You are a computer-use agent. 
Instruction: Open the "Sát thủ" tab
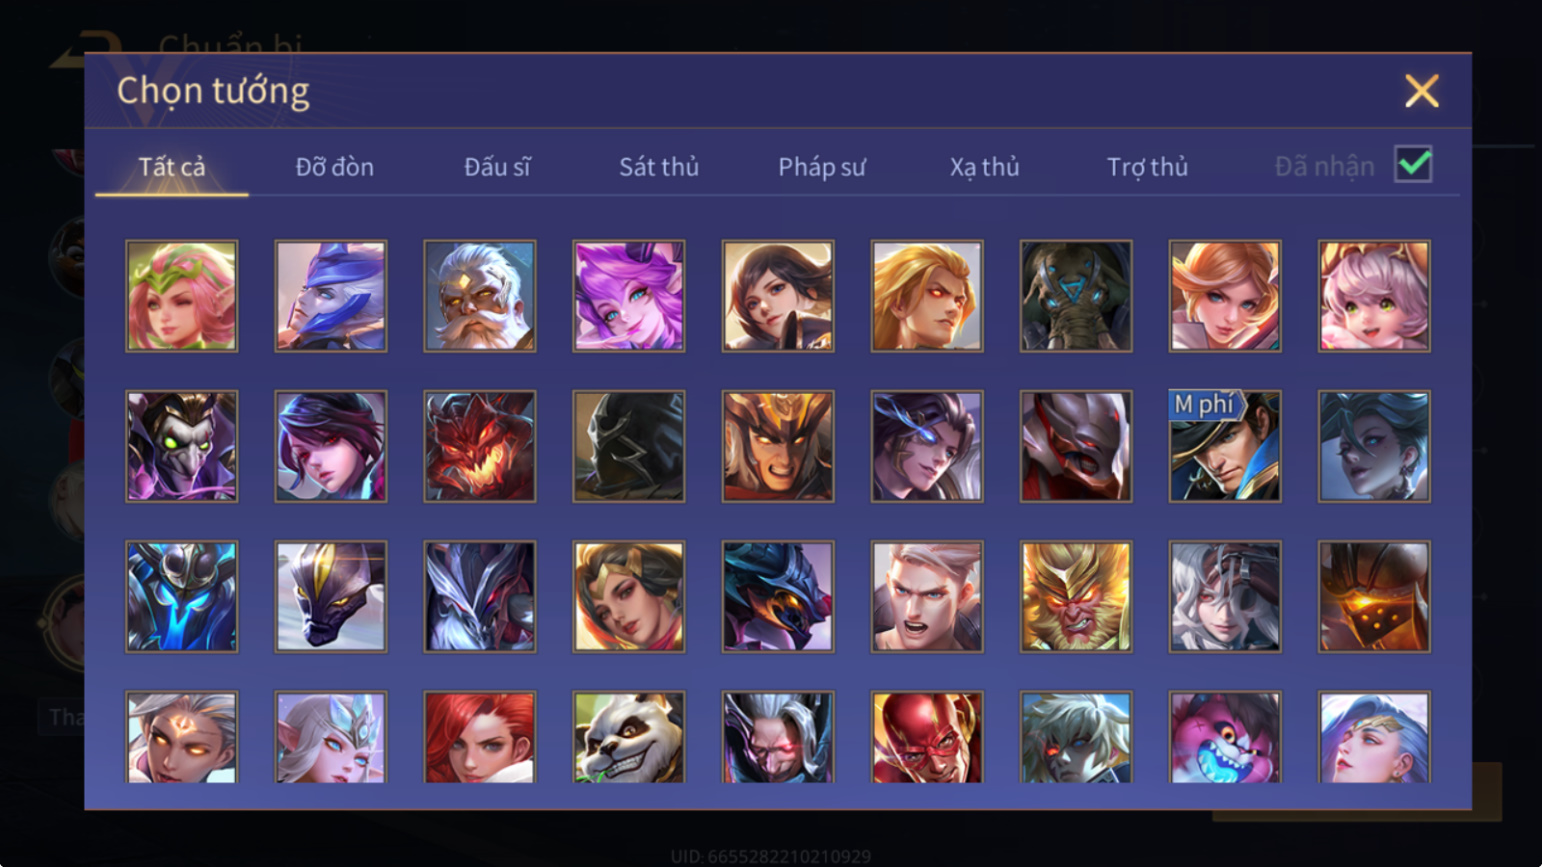(659, 167)
